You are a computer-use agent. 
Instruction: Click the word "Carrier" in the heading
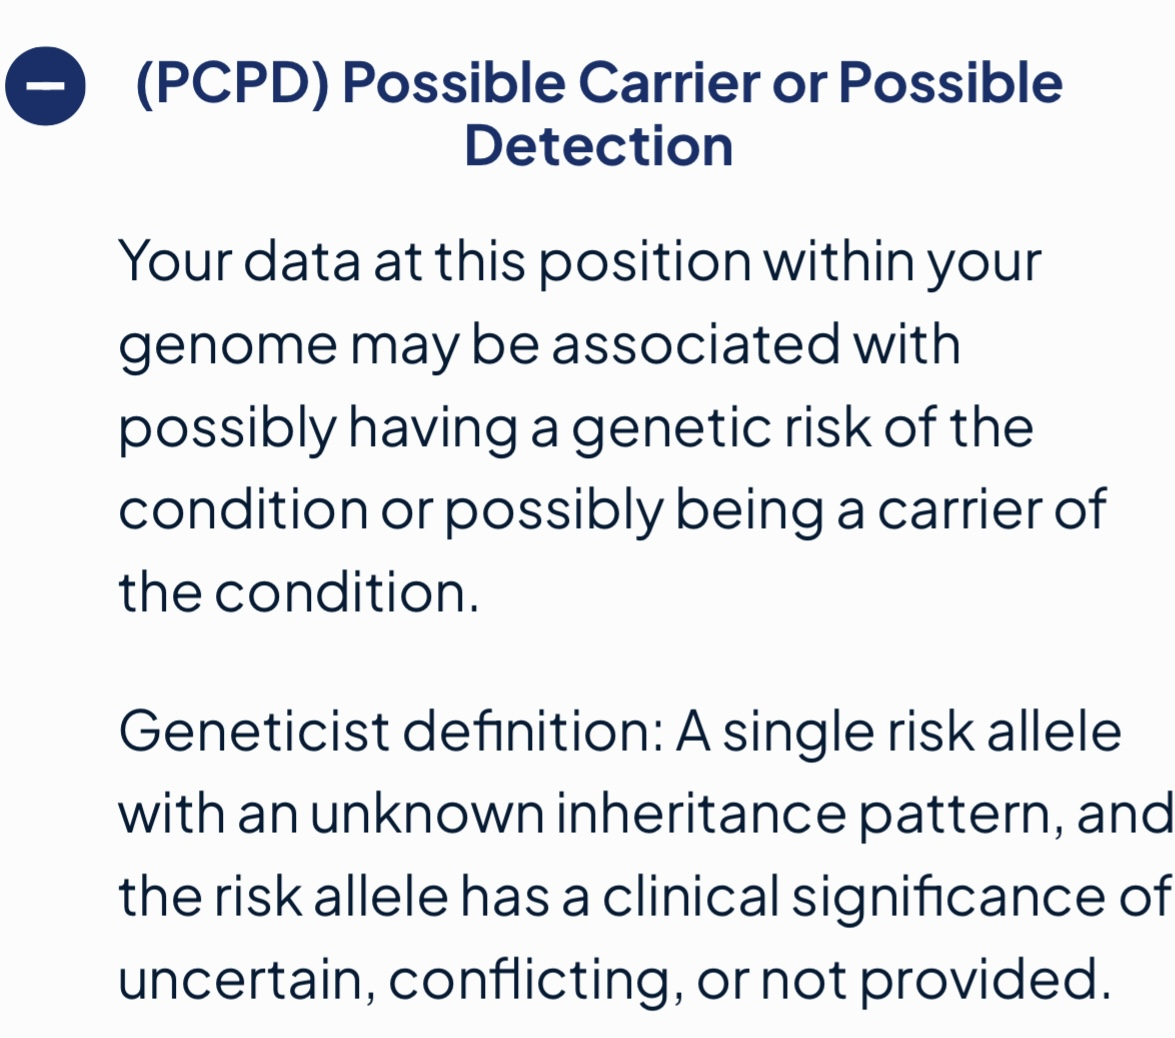pyautogui.click(x=668, y=82)
